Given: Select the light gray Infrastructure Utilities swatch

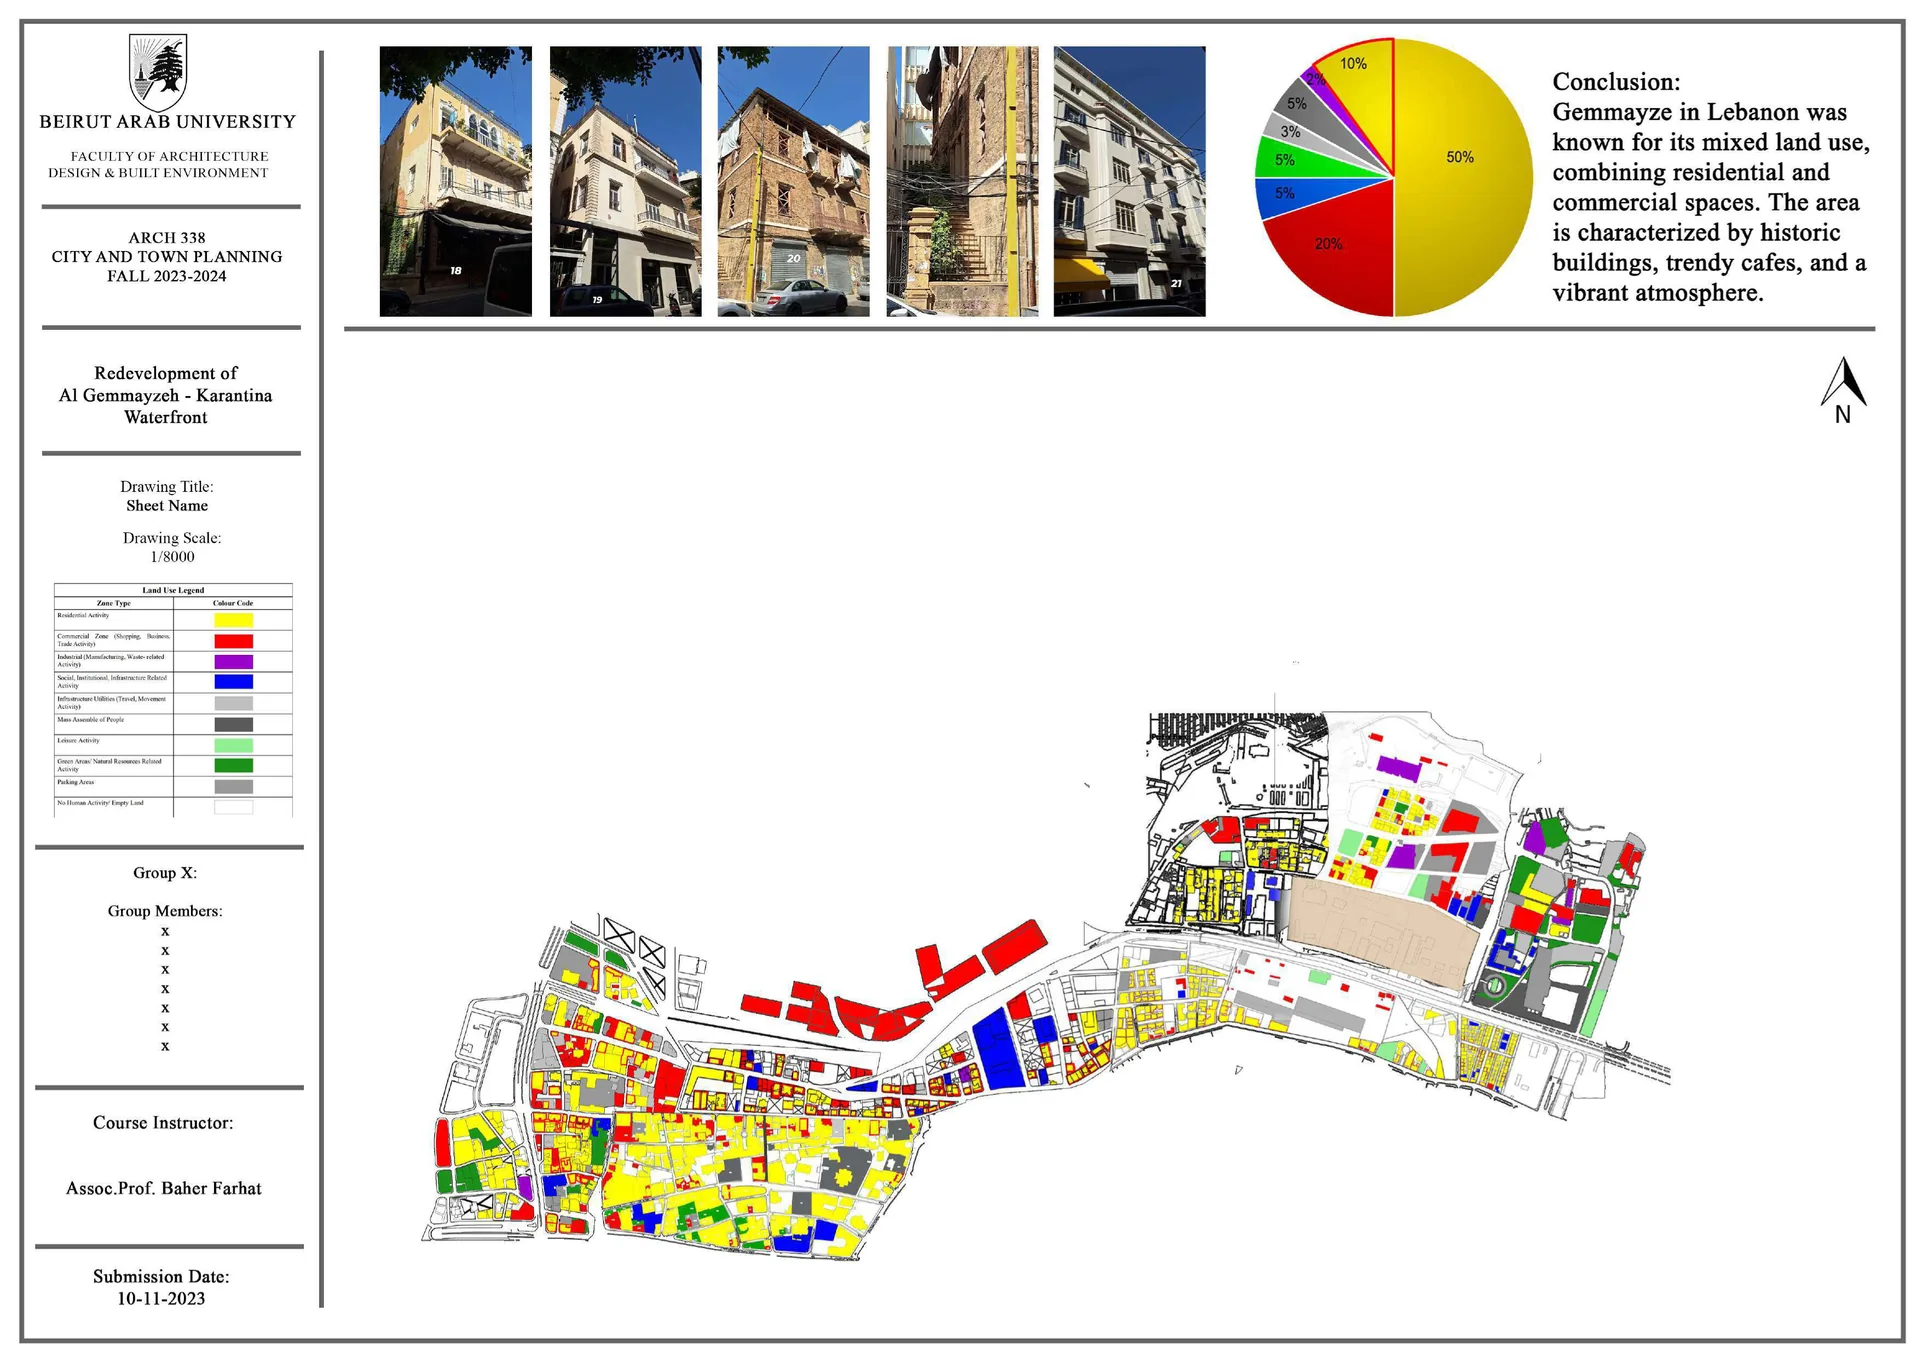Looking at the screenshot, I should (233, 703).
